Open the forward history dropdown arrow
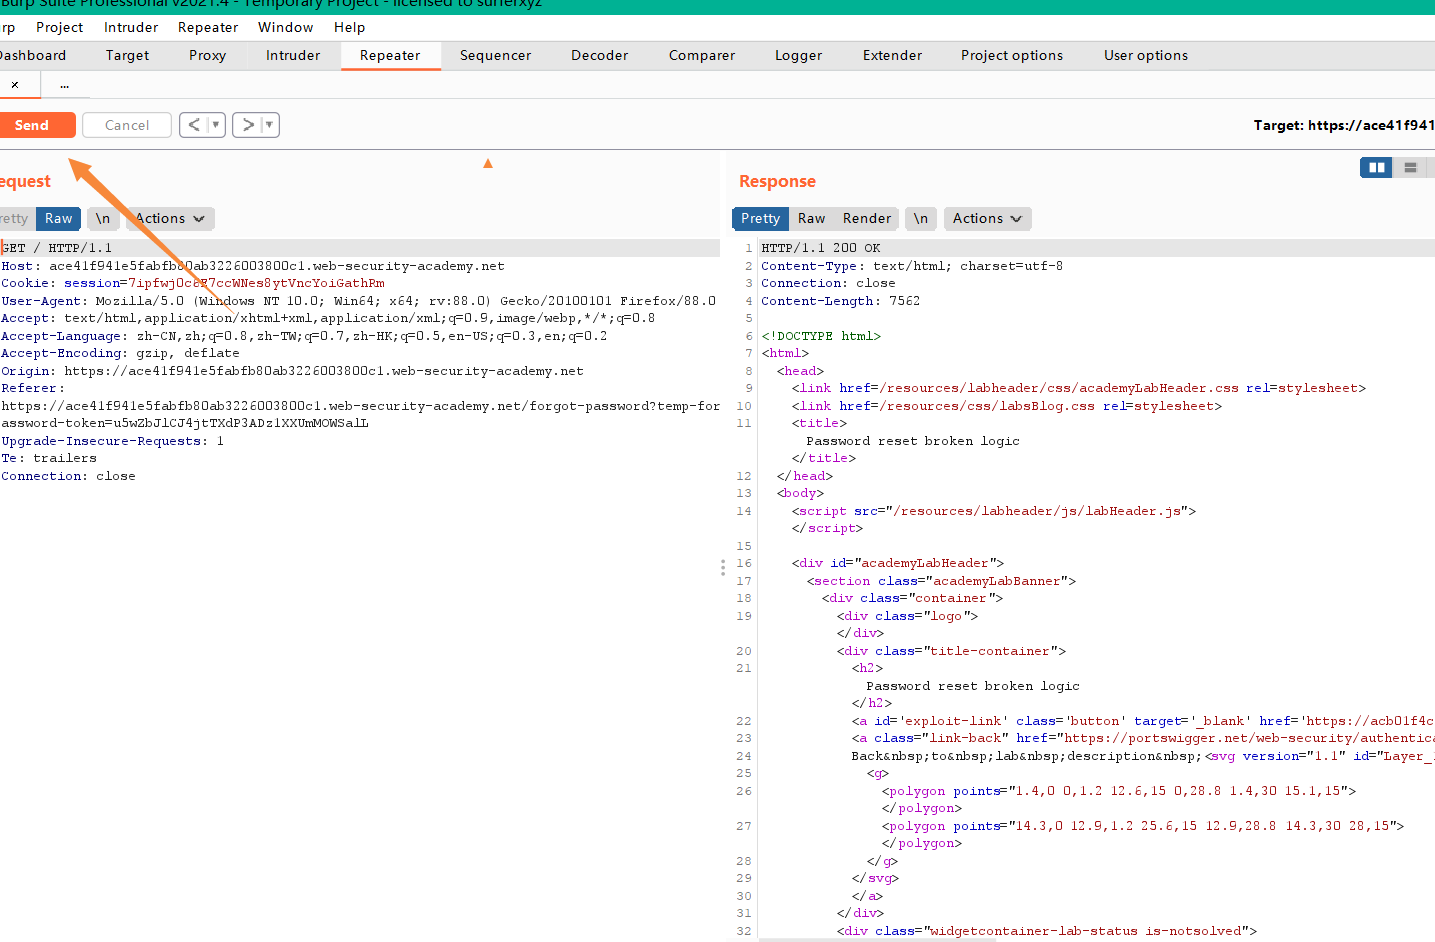 (269, 125)
